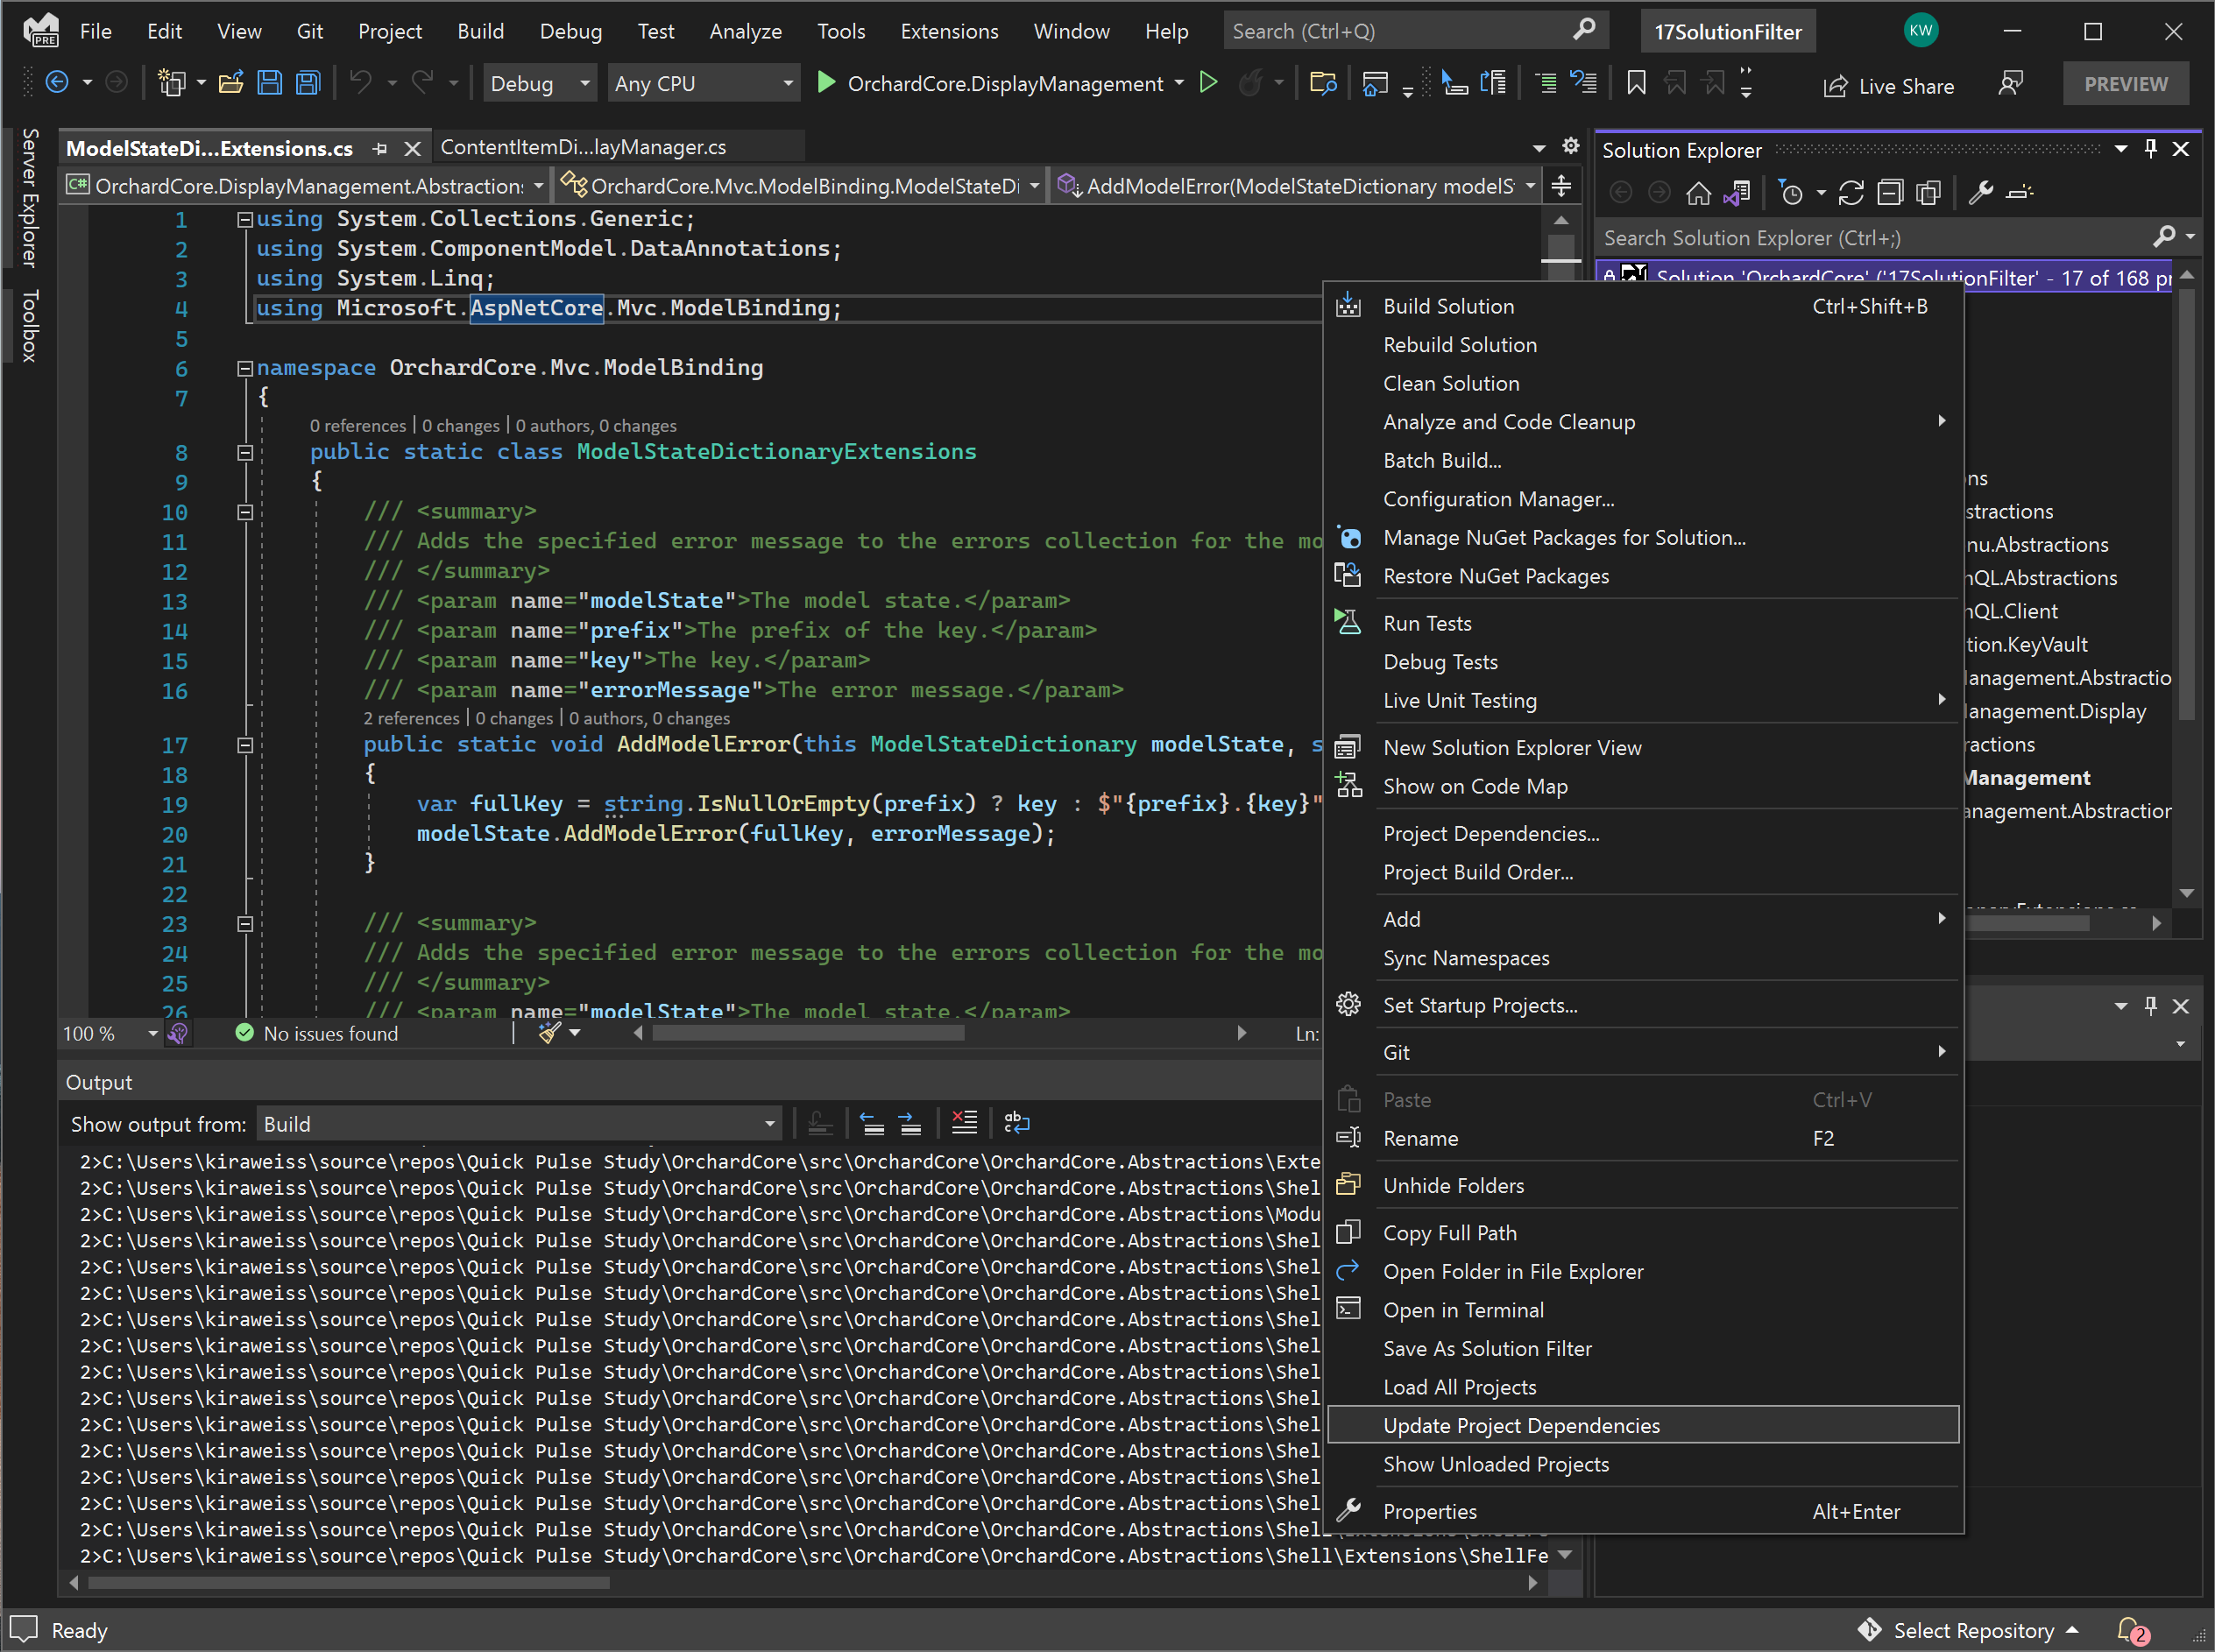This screenshot has width=2215, height=1652.
Task: Toggle Live Unit Testing submenu expander
Action: tap(1944, 701)
